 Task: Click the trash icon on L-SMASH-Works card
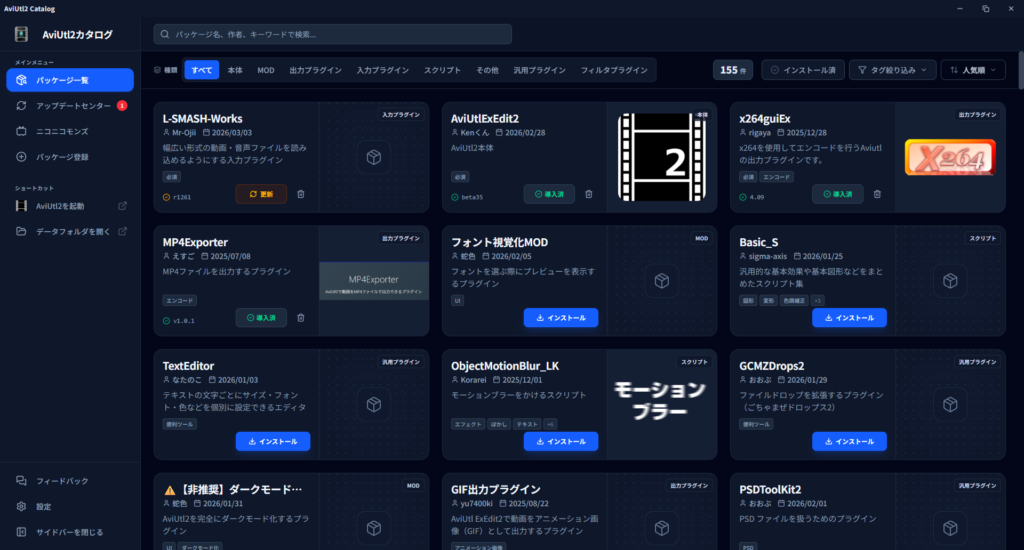[301, 194]
